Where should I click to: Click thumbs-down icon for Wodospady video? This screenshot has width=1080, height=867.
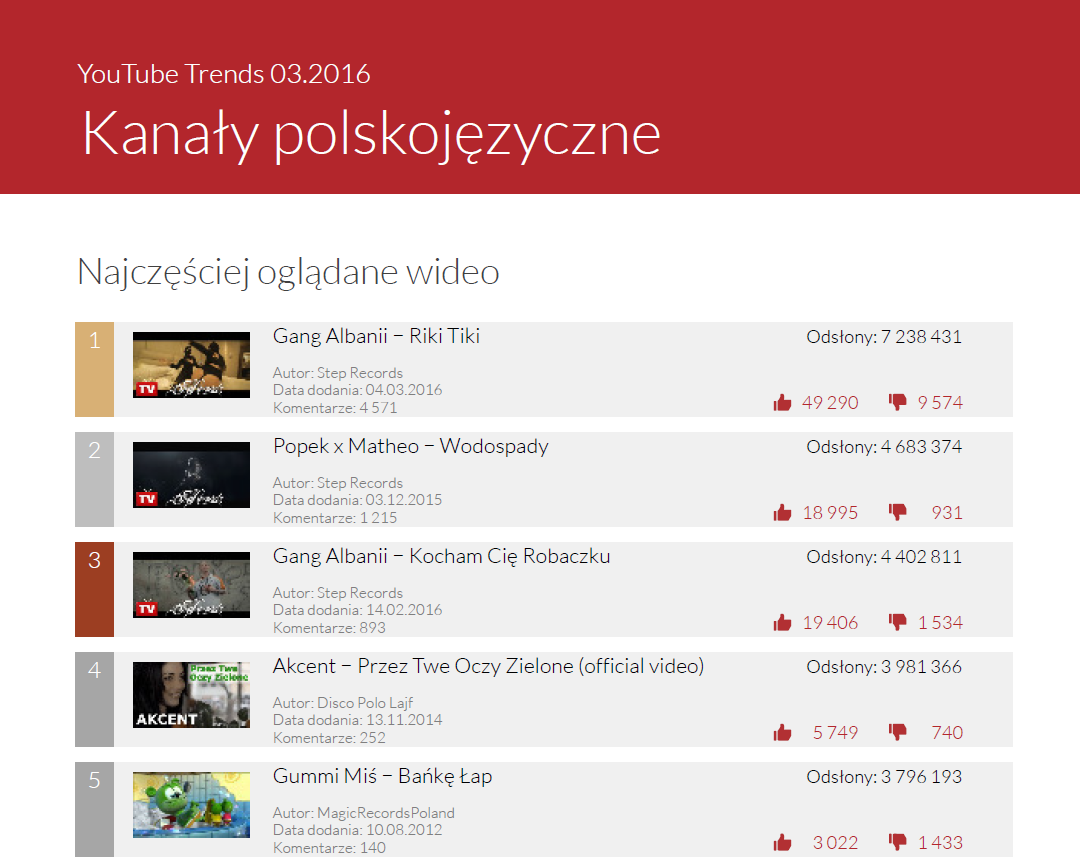[897, 512]
